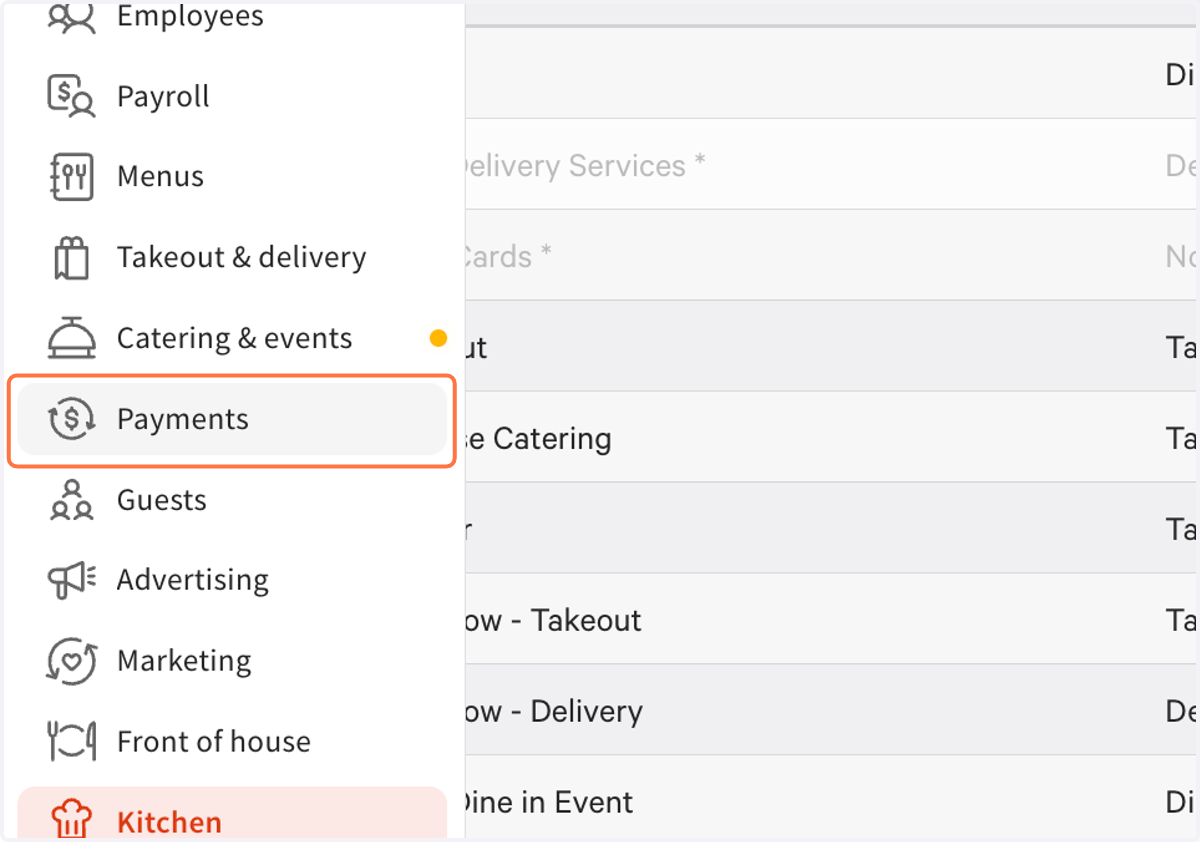
Task: Click the Catering & events cloche icon
Action: click(71, 338)
